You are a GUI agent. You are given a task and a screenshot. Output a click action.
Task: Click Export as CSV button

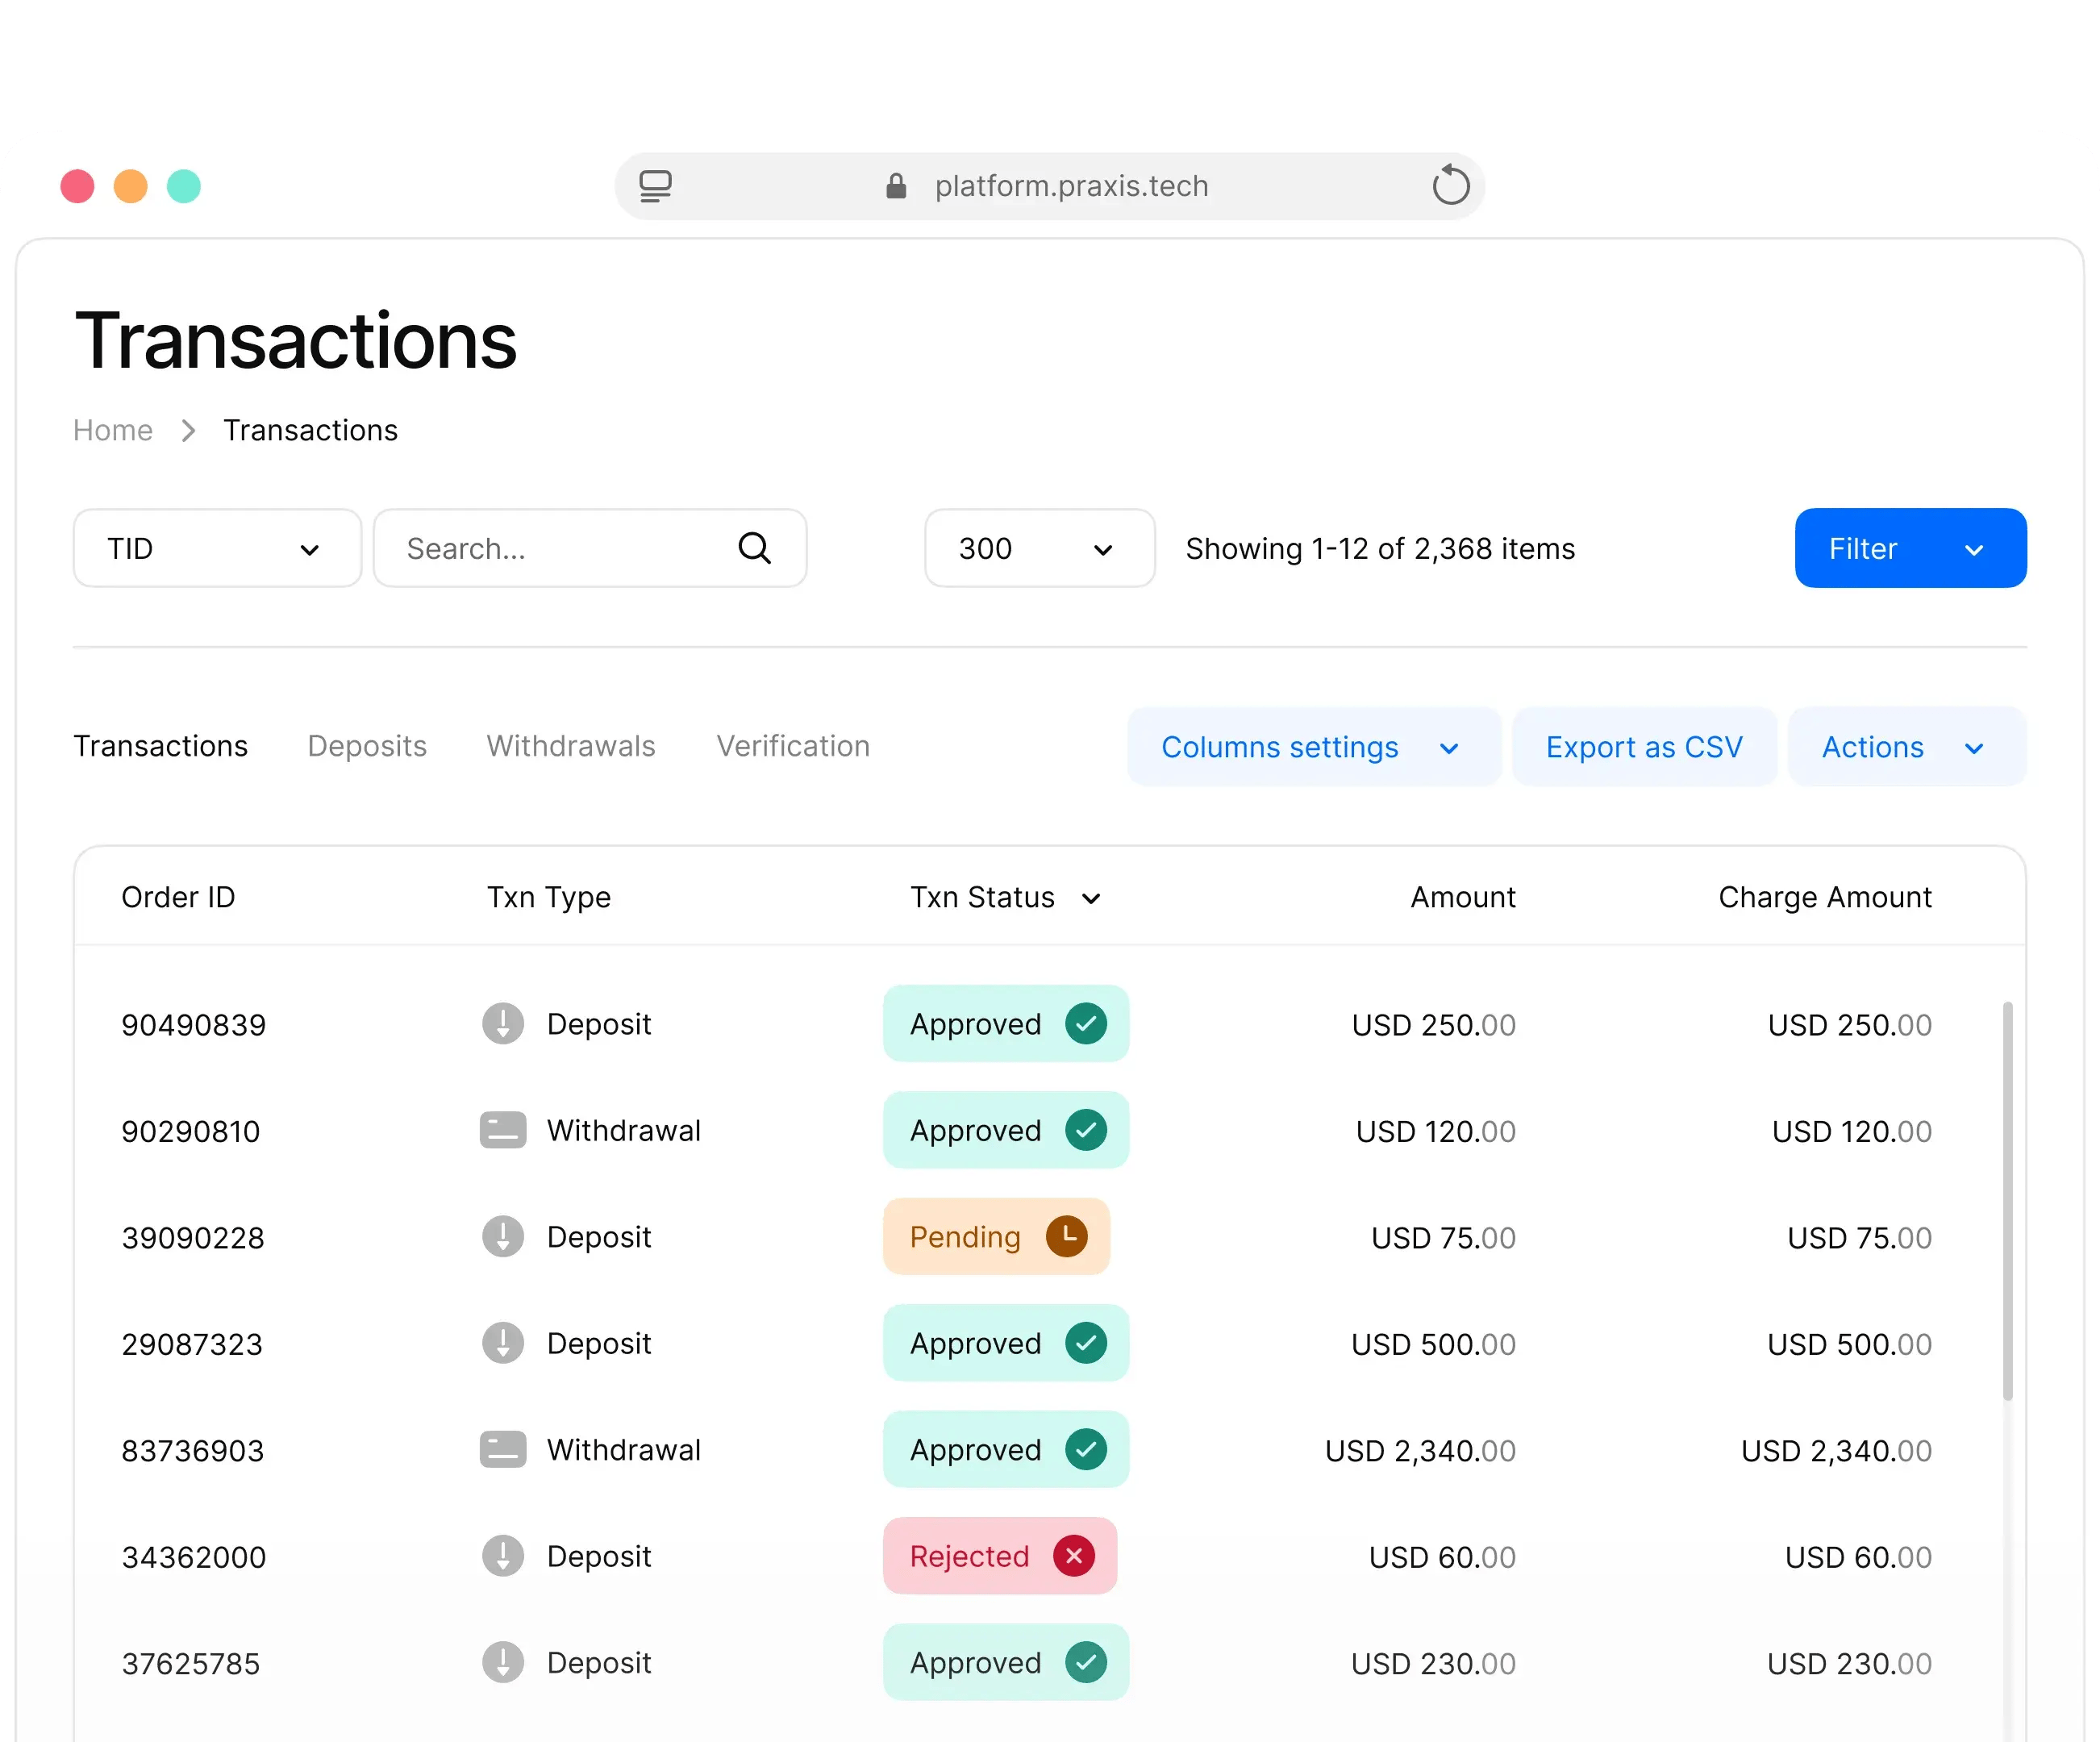pos(1644,747)
